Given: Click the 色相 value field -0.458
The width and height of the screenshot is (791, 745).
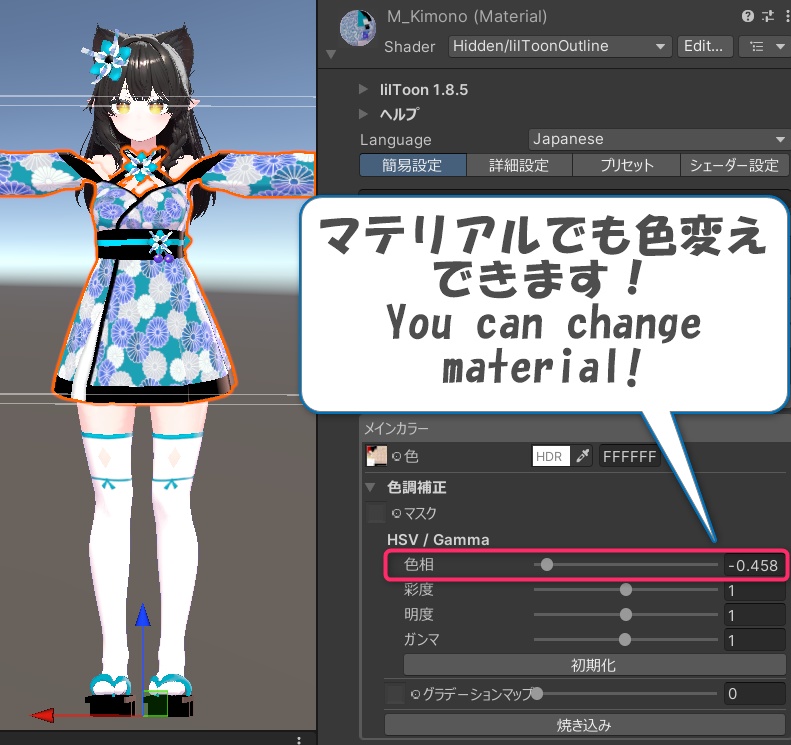Looking at the screenshot, I should click(754, 565).
